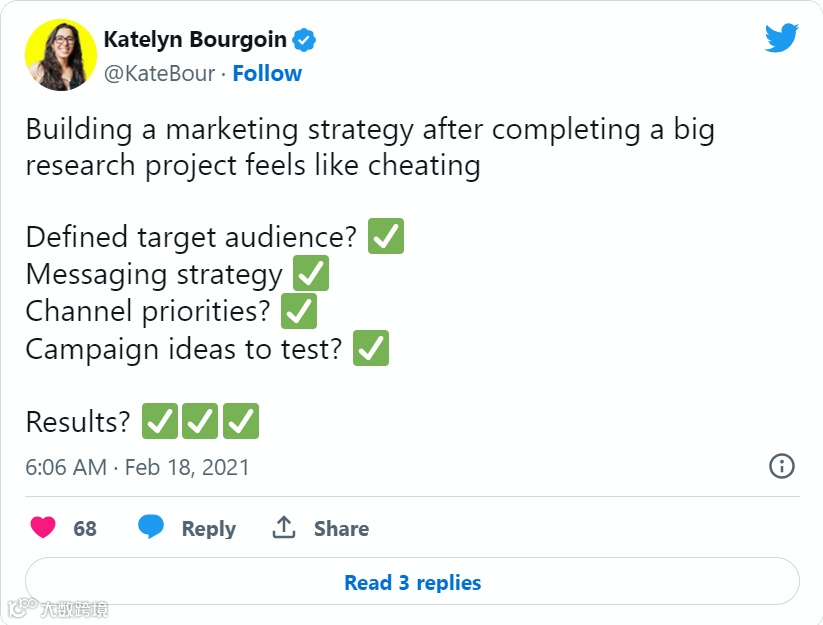Open the tweet info circle icon
This screenshot has width=823, height=625.
(781, 466)
